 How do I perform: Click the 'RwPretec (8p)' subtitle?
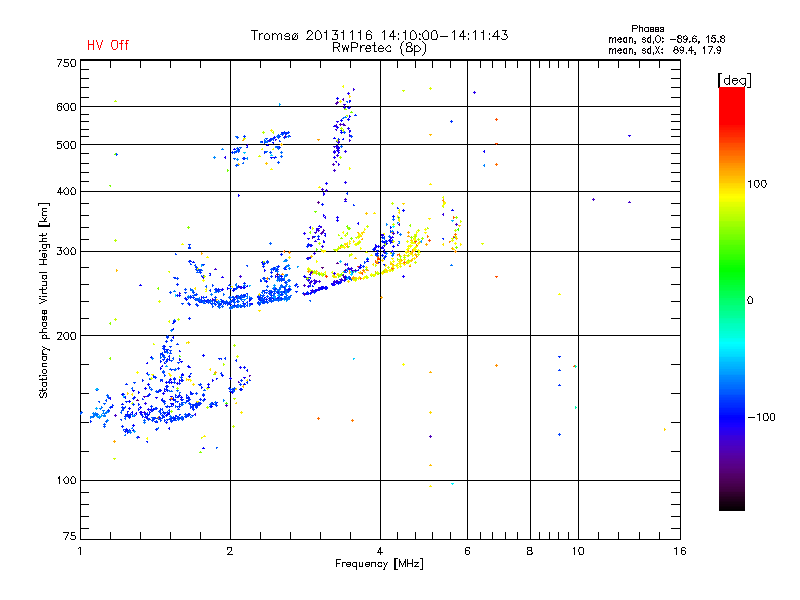point(379,48)
